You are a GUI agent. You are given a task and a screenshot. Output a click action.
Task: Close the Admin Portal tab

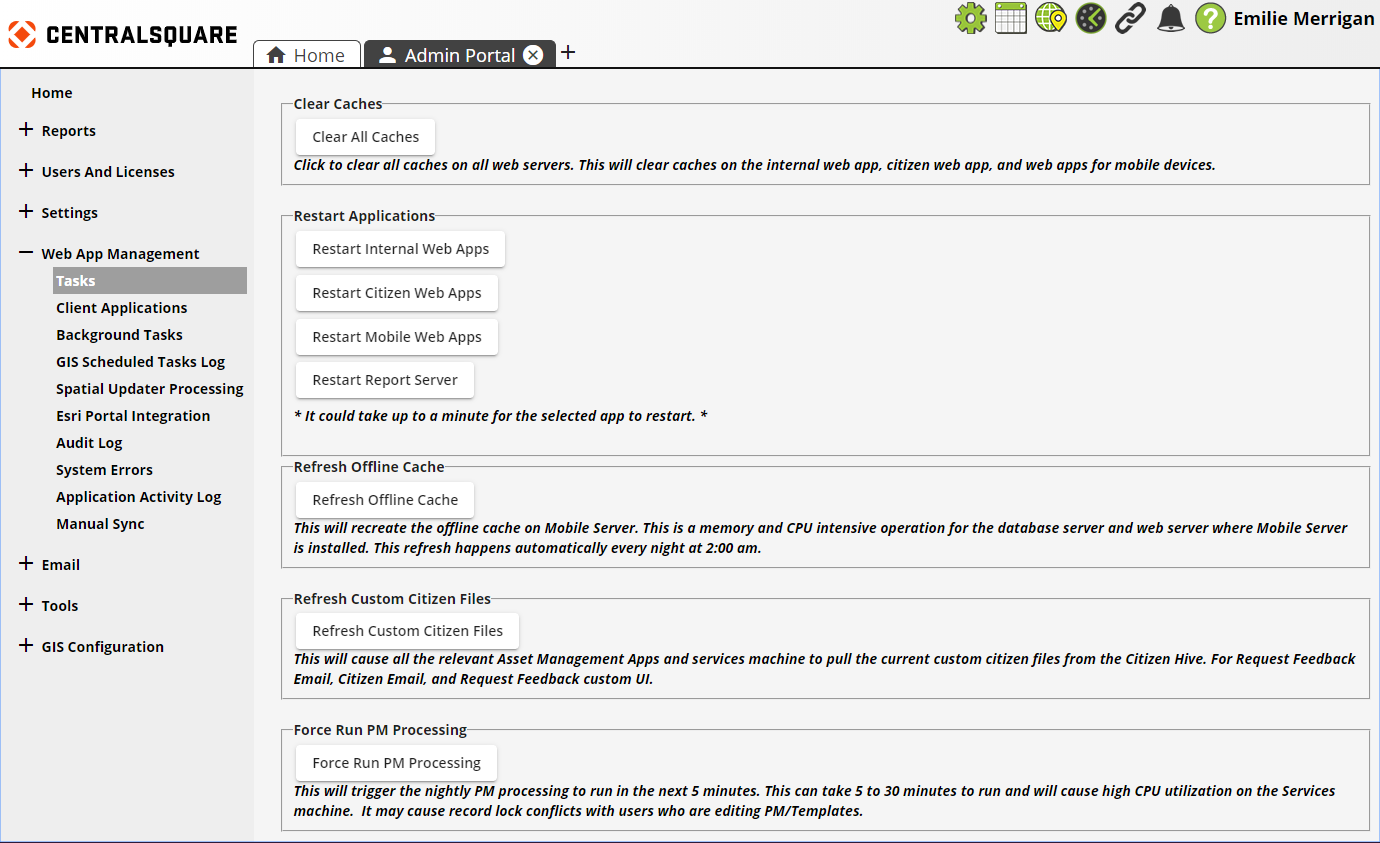point(533,55)
